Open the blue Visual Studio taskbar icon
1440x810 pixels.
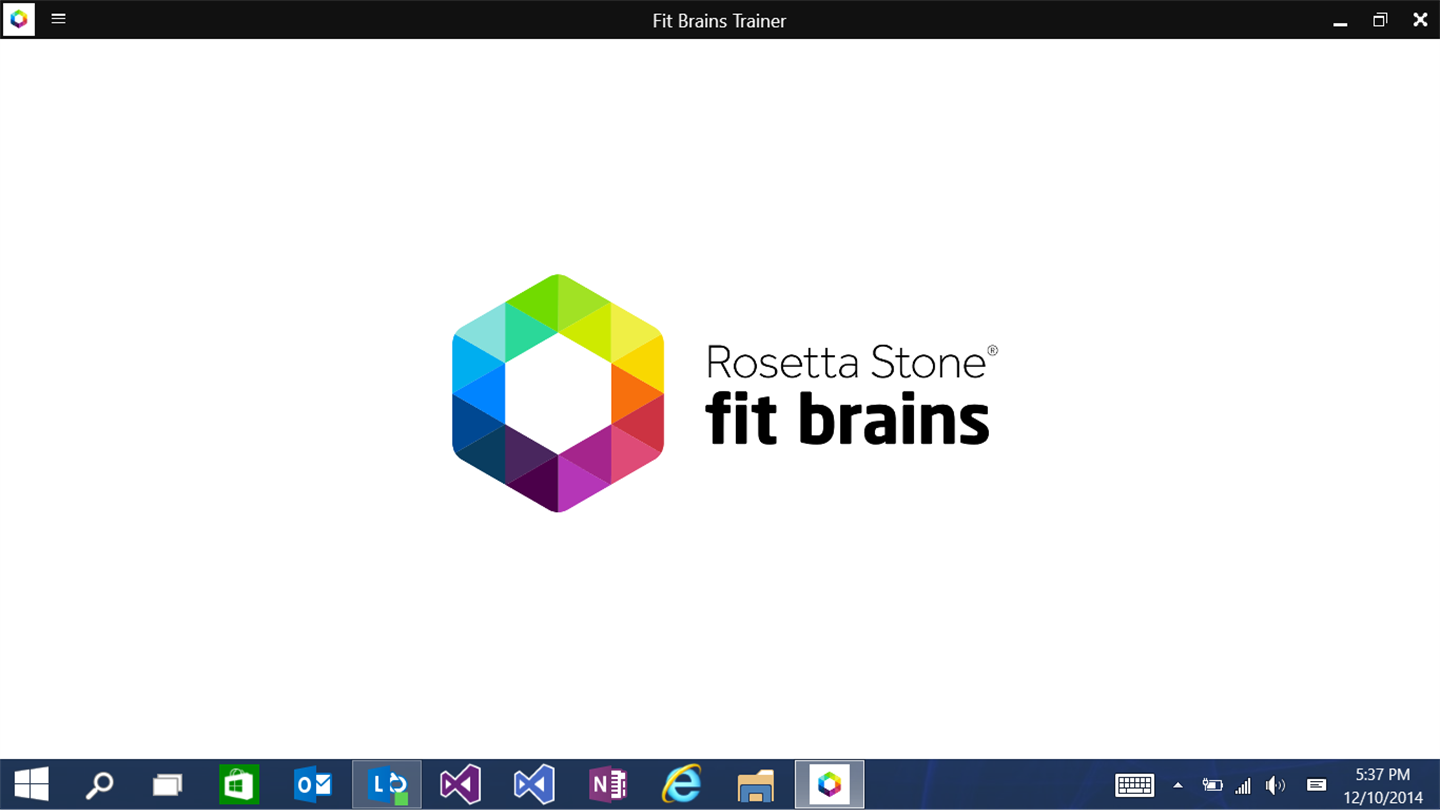(534, 785)
